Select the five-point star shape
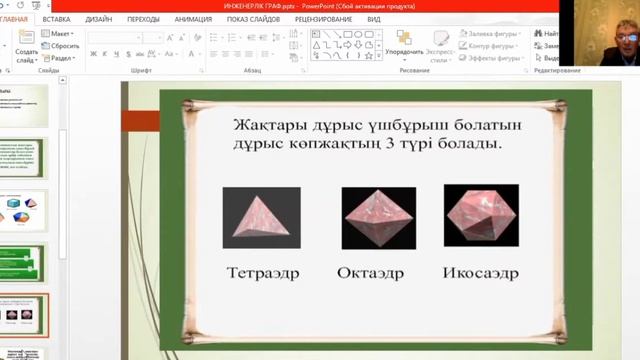Screen dimensions: 640x360 point(369,56)
